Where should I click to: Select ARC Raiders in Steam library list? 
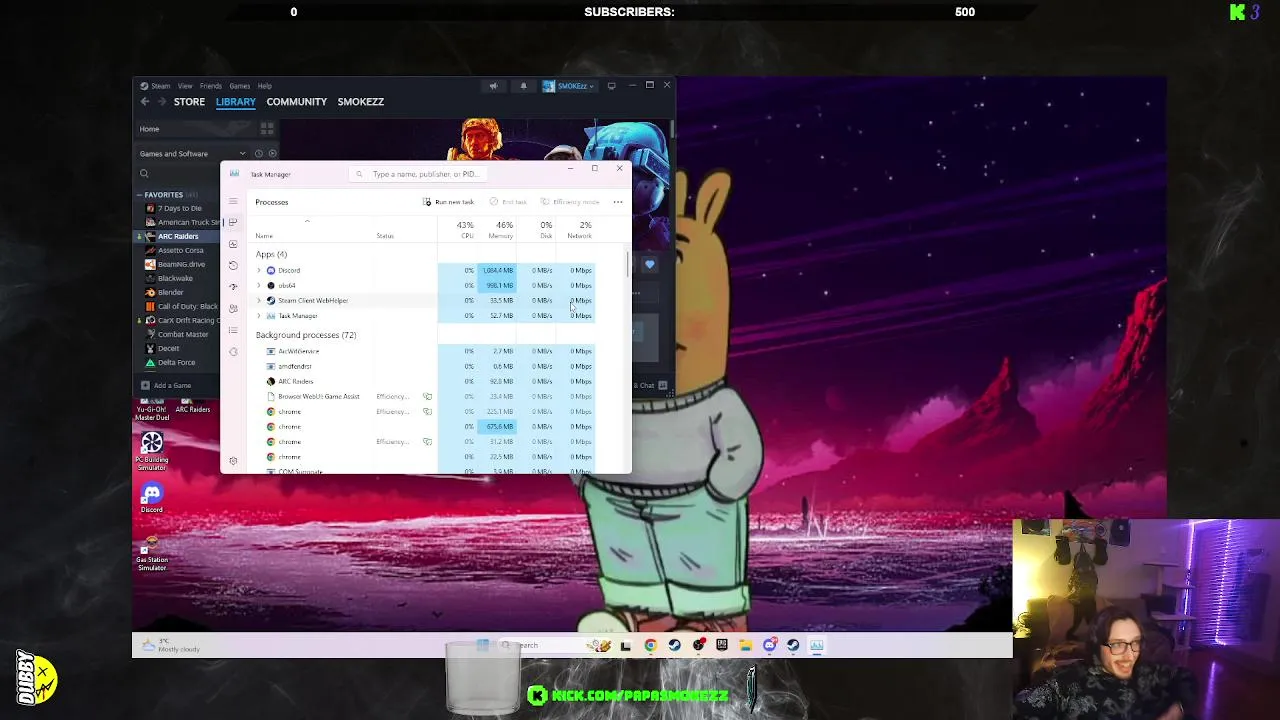[178, 236]
